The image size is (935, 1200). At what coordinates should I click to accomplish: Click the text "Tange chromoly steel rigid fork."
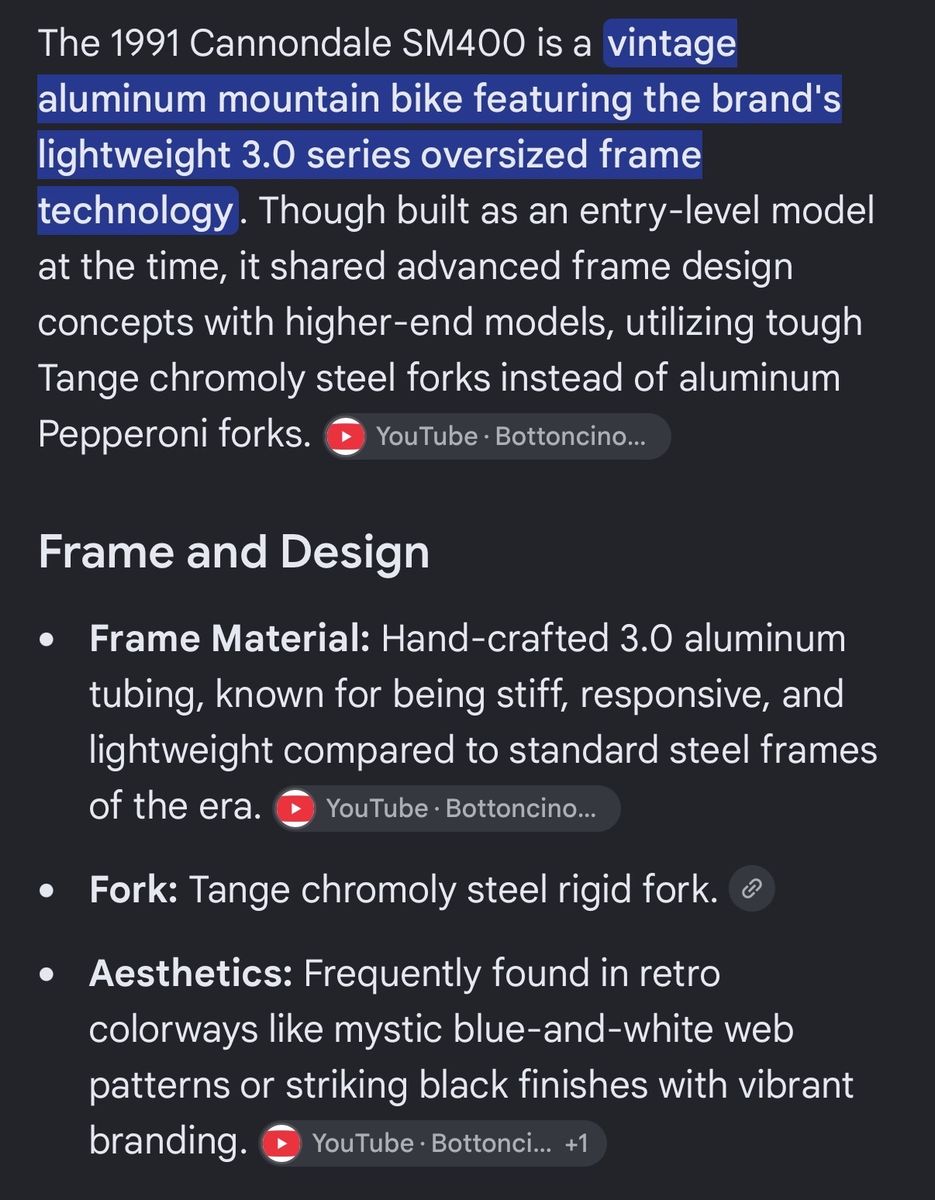(454, 889)
